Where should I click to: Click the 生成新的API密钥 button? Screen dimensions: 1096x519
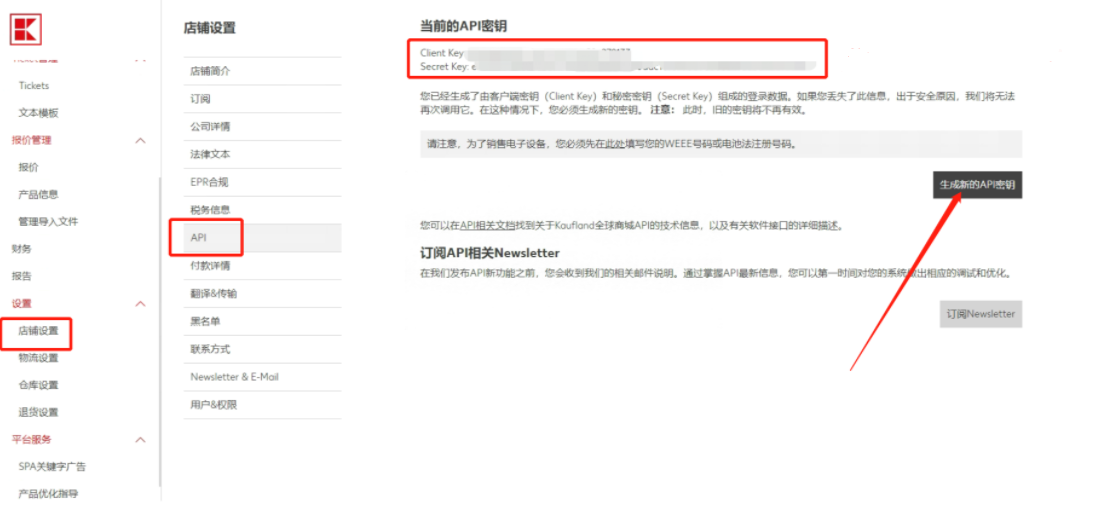tap(977, 185)
